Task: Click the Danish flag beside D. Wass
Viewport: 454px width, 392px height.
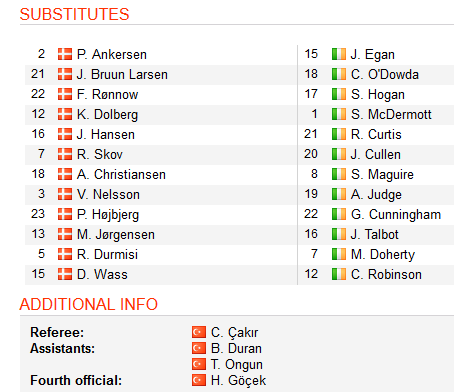Action: (65, 274)
